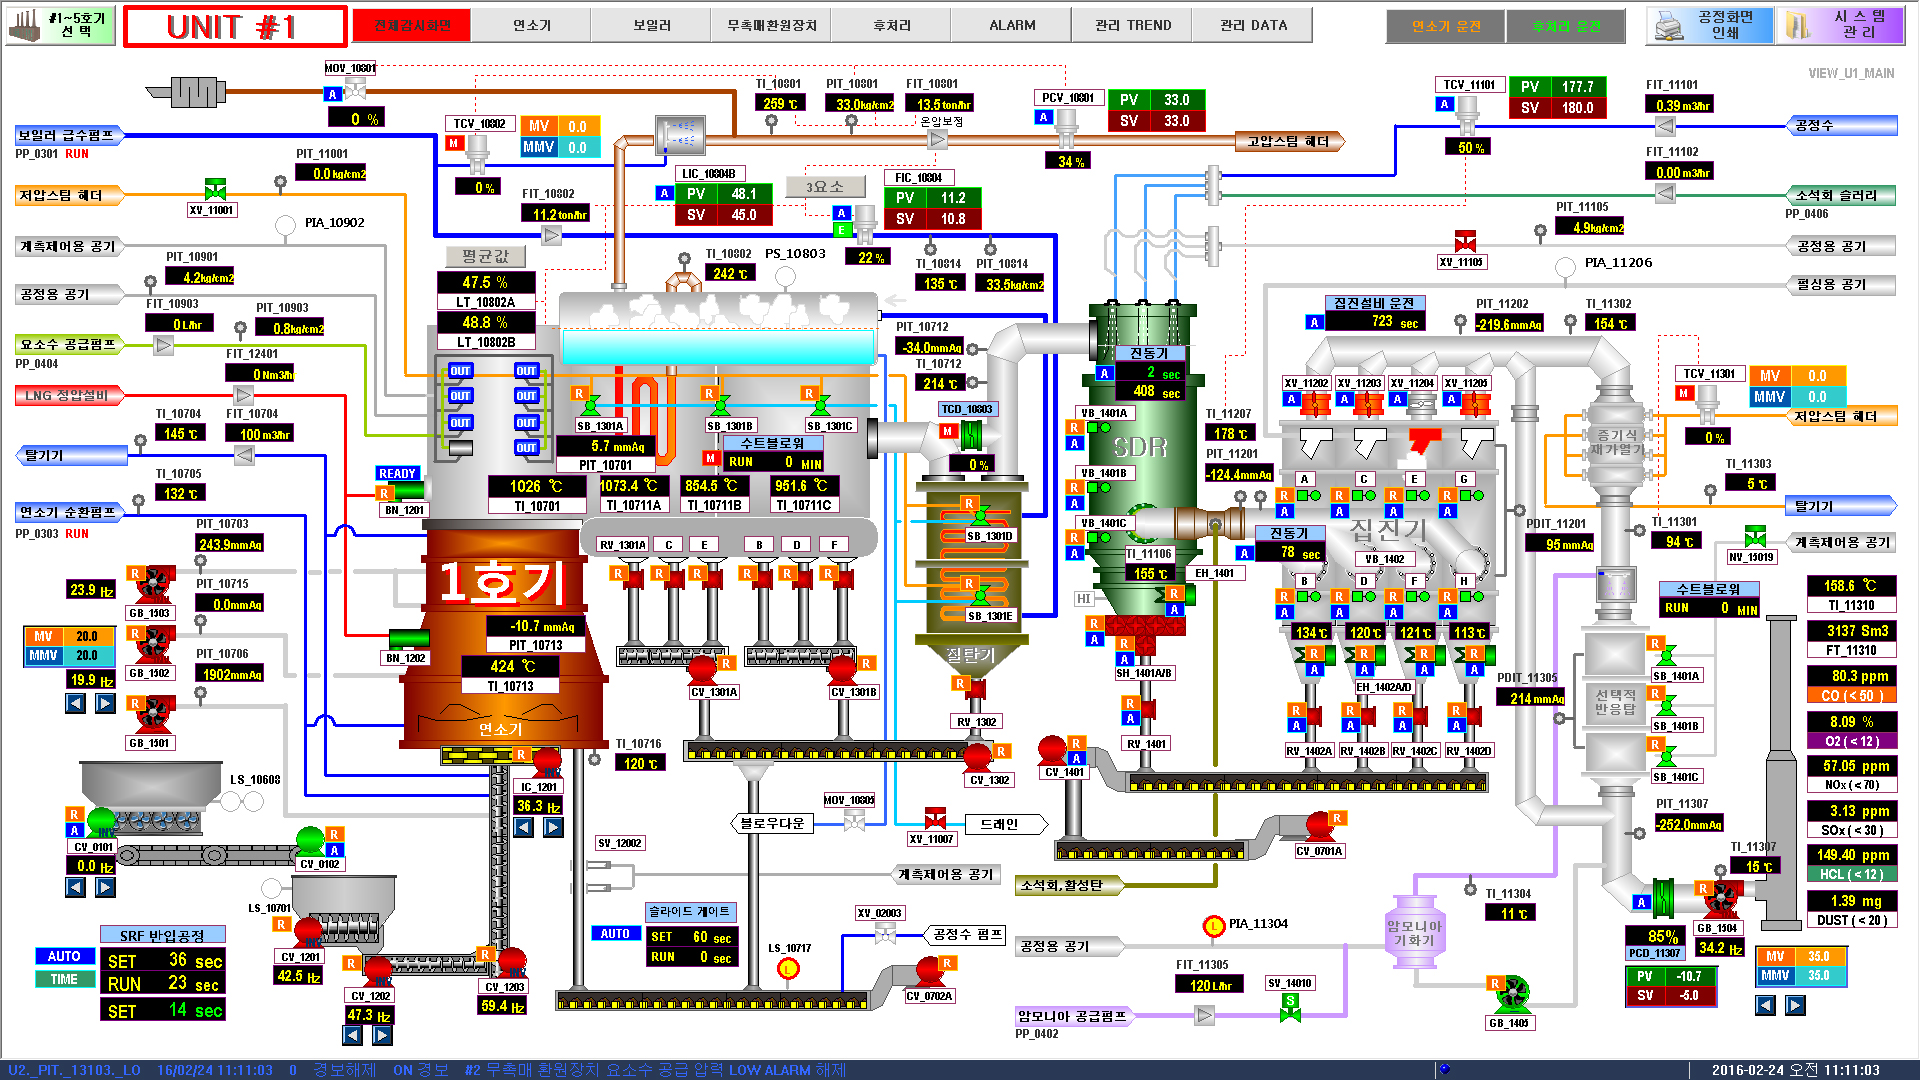
Task: Open the ALARM tab
Action: click(1012, 25)
